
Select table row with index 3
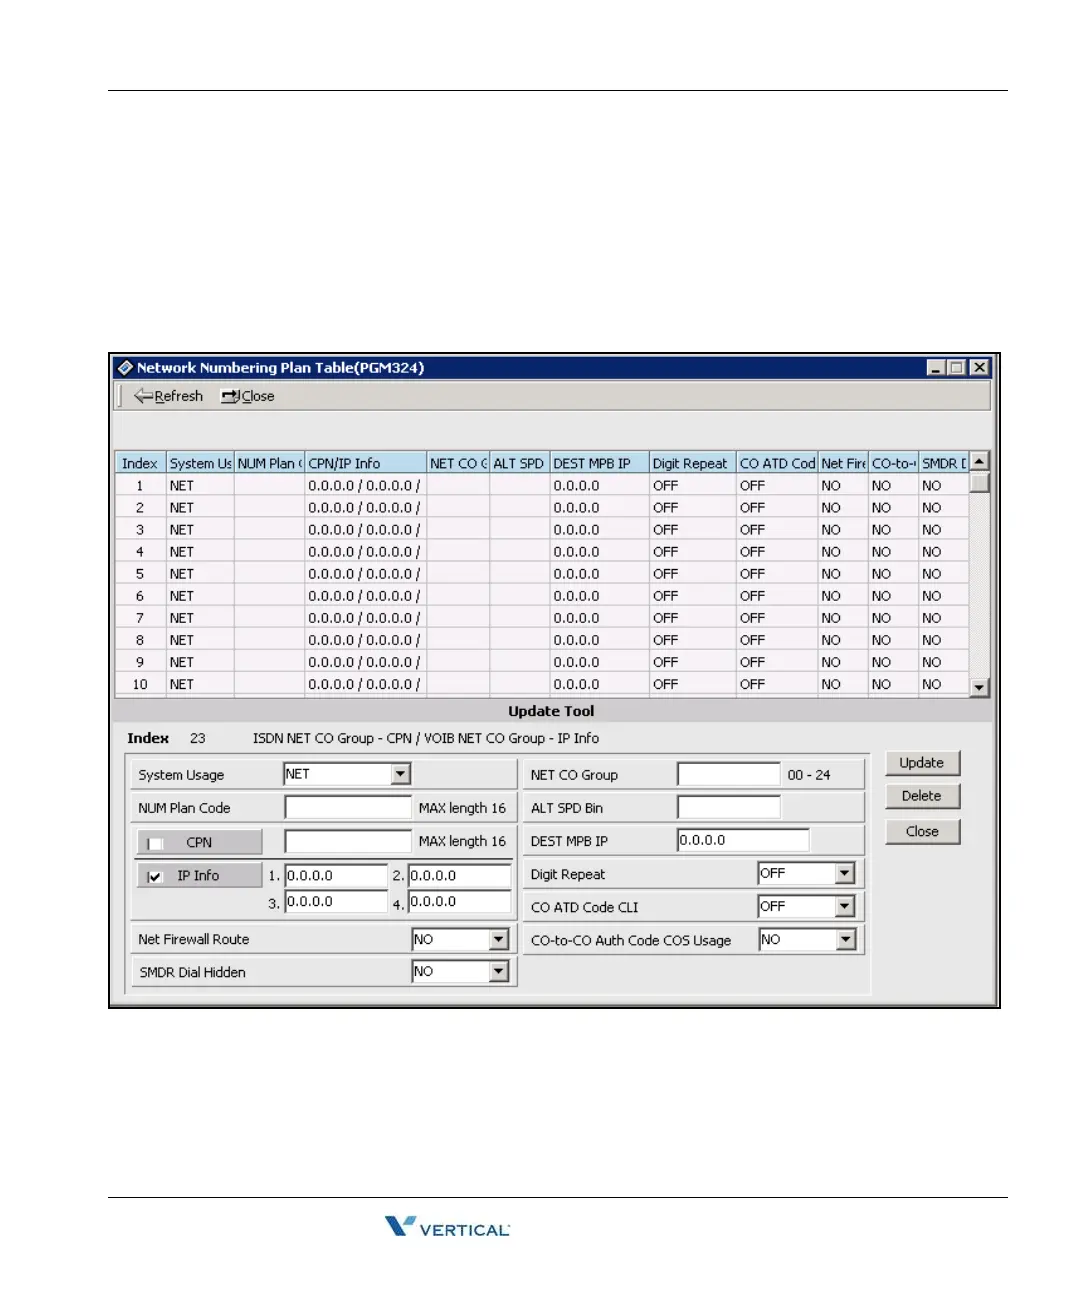coord(542,530)
